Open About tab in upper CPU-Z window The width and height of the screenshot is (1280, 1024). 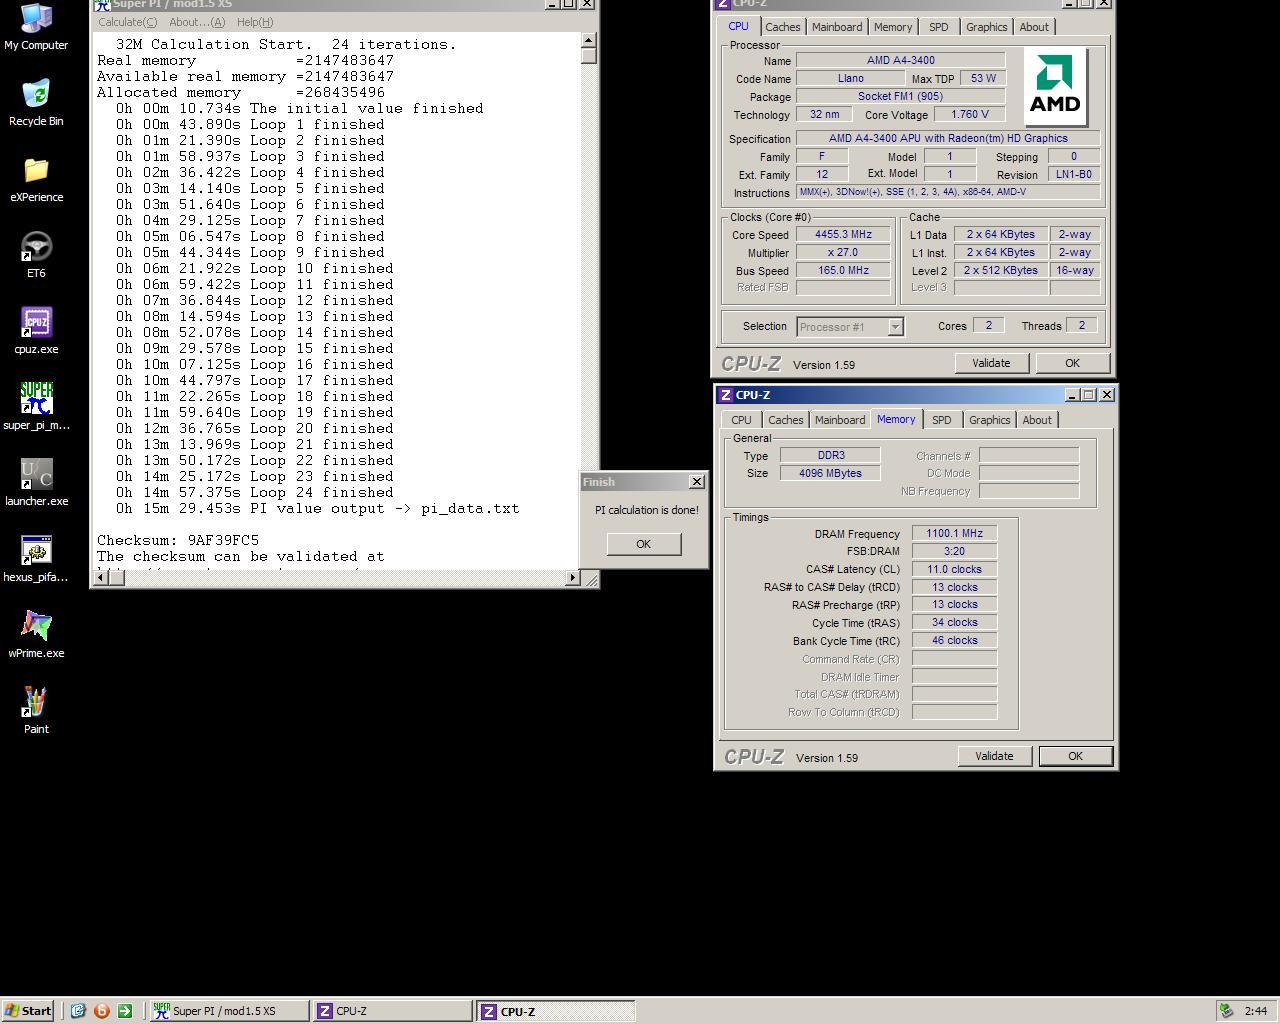[1034, 27]
